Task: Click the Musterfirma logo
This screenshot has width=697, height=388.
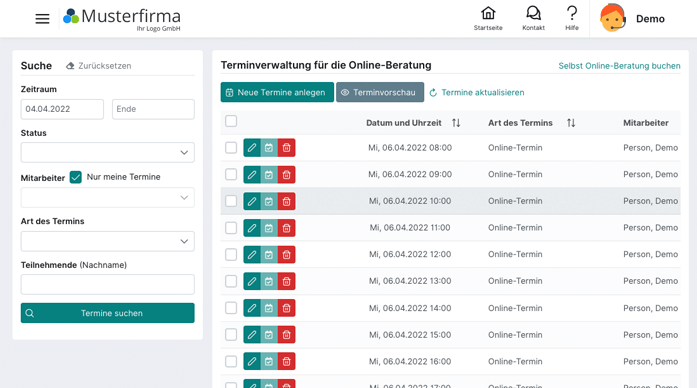Action: 122,19
